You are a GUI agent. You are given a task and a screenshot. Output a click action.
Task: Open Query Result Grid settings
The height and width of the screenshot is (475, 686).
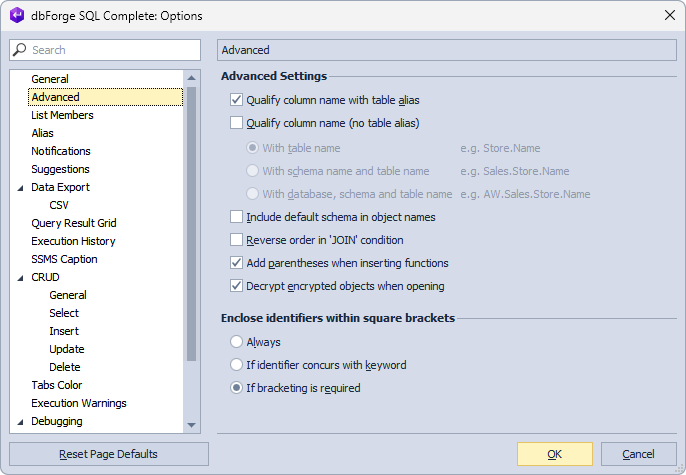click(x=74, y=223)
